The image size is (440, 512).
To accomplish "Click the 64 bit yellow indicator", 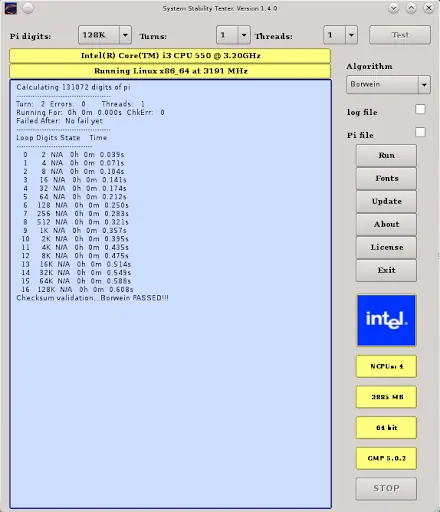I will [x=386, y=427].
